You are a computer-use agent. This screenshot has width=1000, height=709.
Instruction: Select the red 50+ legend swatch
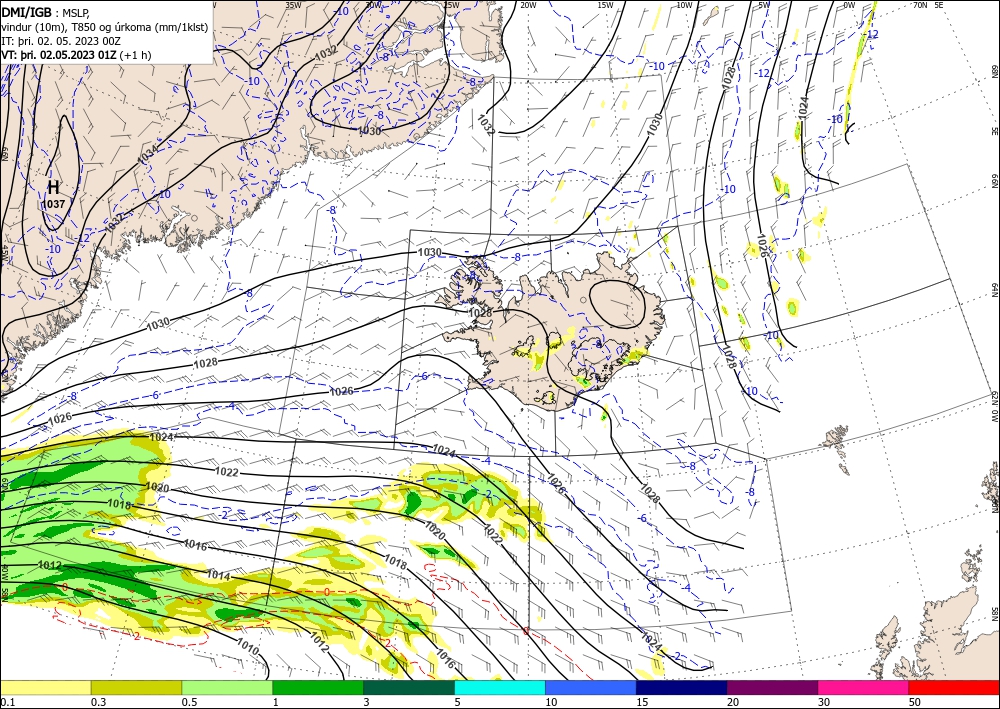pyautogui.click(x=954, y=687)
